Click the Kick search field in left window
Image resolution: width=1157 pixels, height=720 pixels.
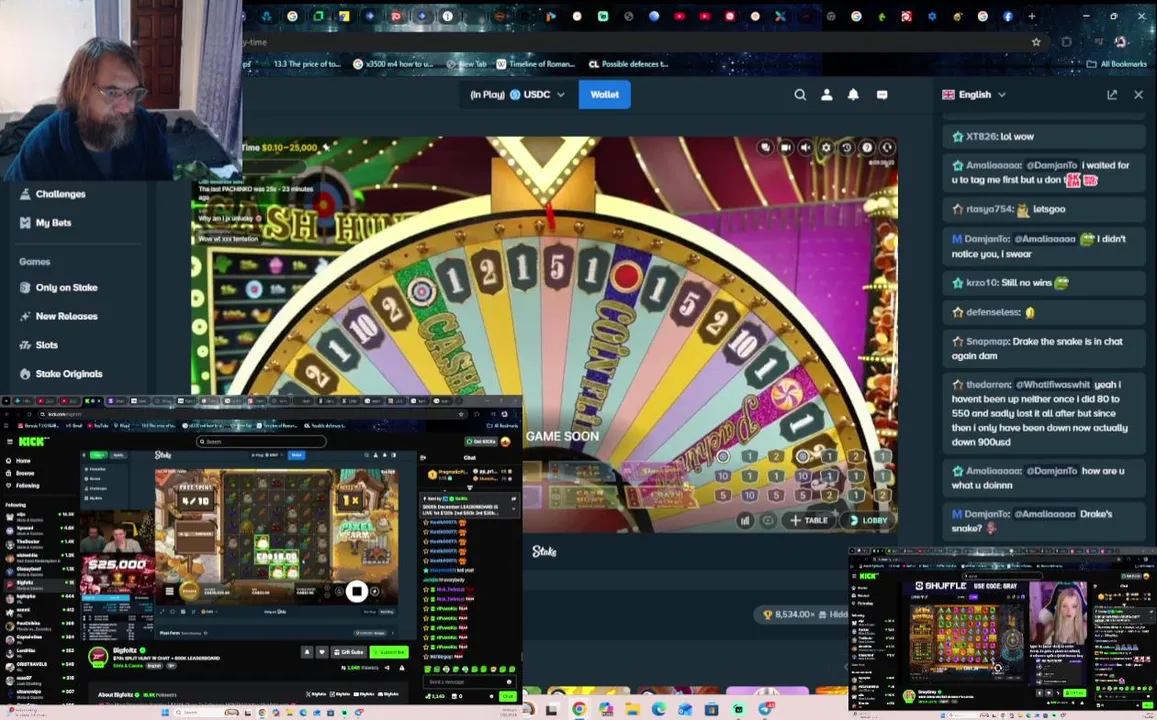[x=261, y=441]
